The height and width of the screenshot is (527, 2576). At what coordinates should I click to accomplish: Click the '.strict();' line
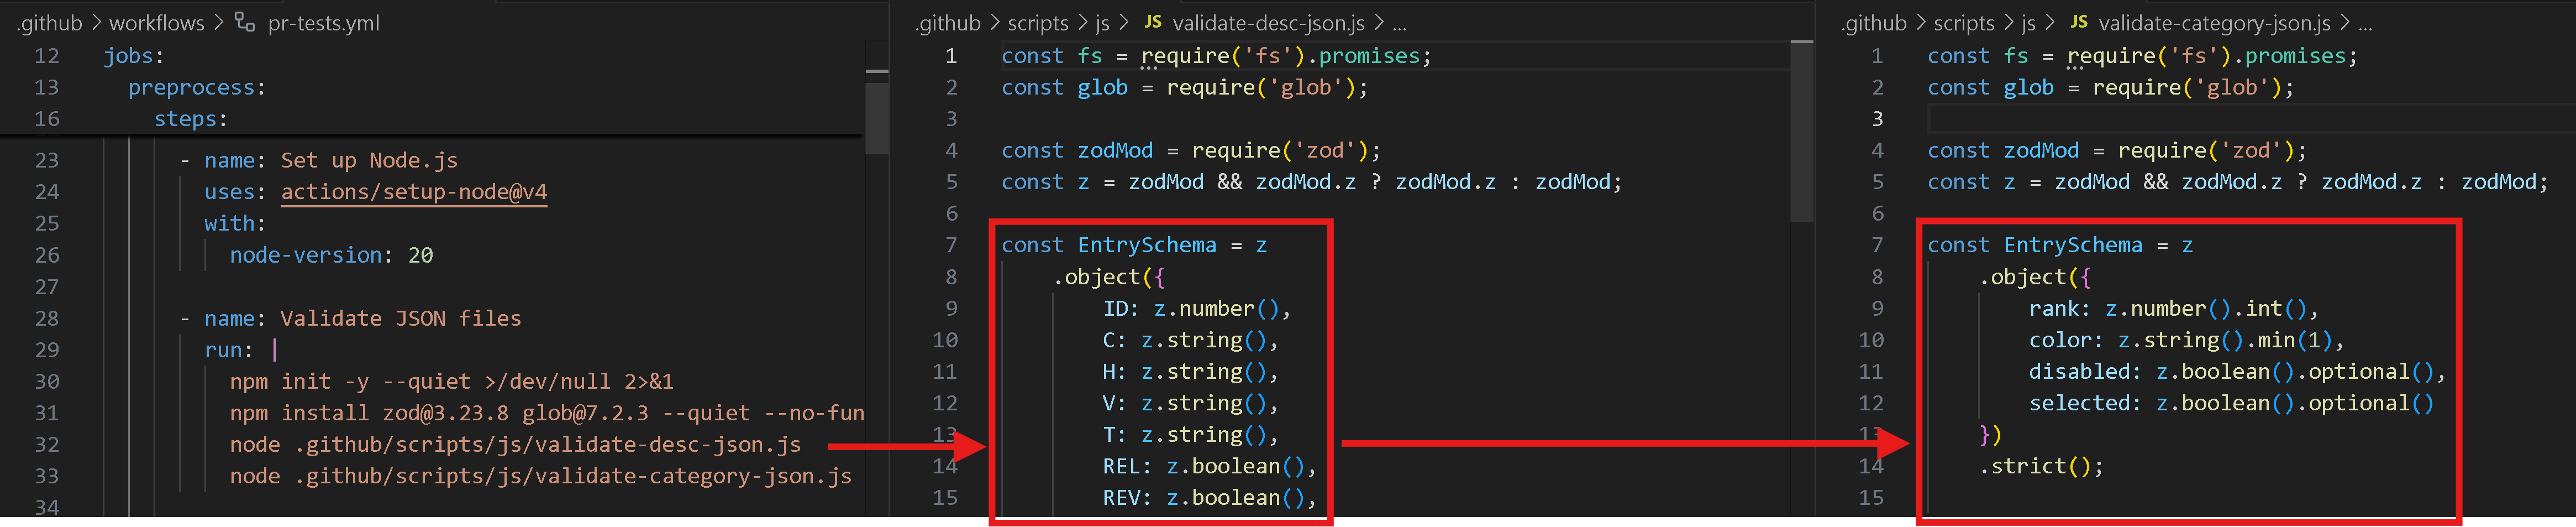coord(2040,466)
